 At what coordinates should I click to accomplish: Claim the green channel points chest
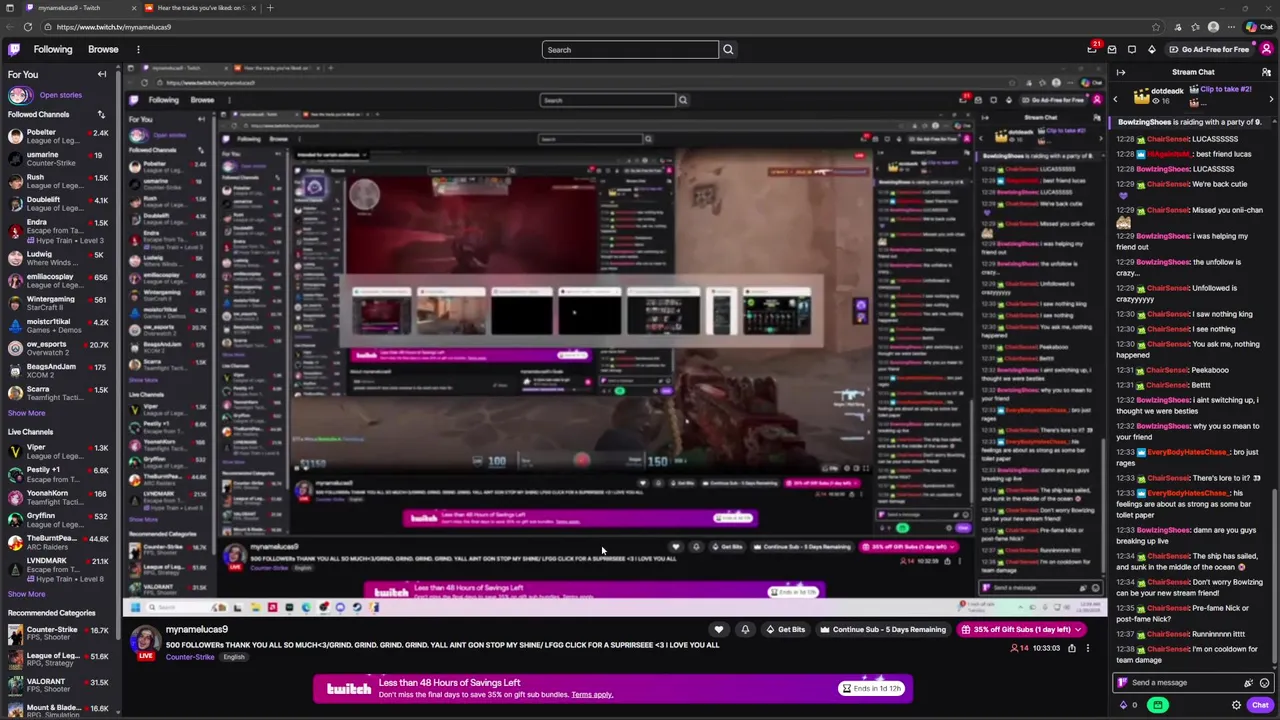1158,705
